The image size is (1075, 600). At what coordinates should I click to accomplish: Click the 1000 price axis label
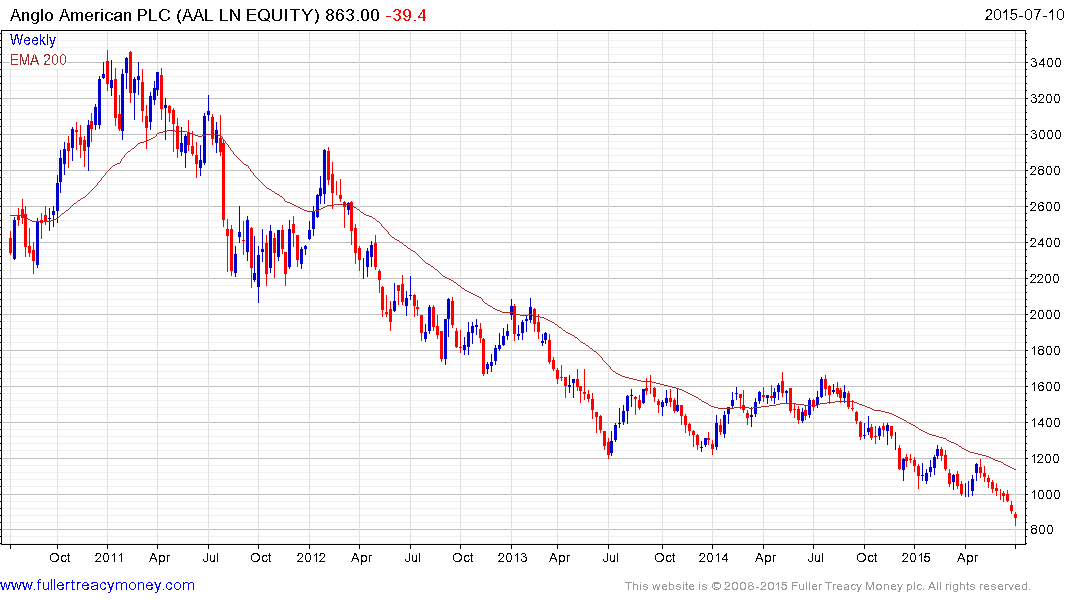pyautogui.click(x=1046, y=495)
